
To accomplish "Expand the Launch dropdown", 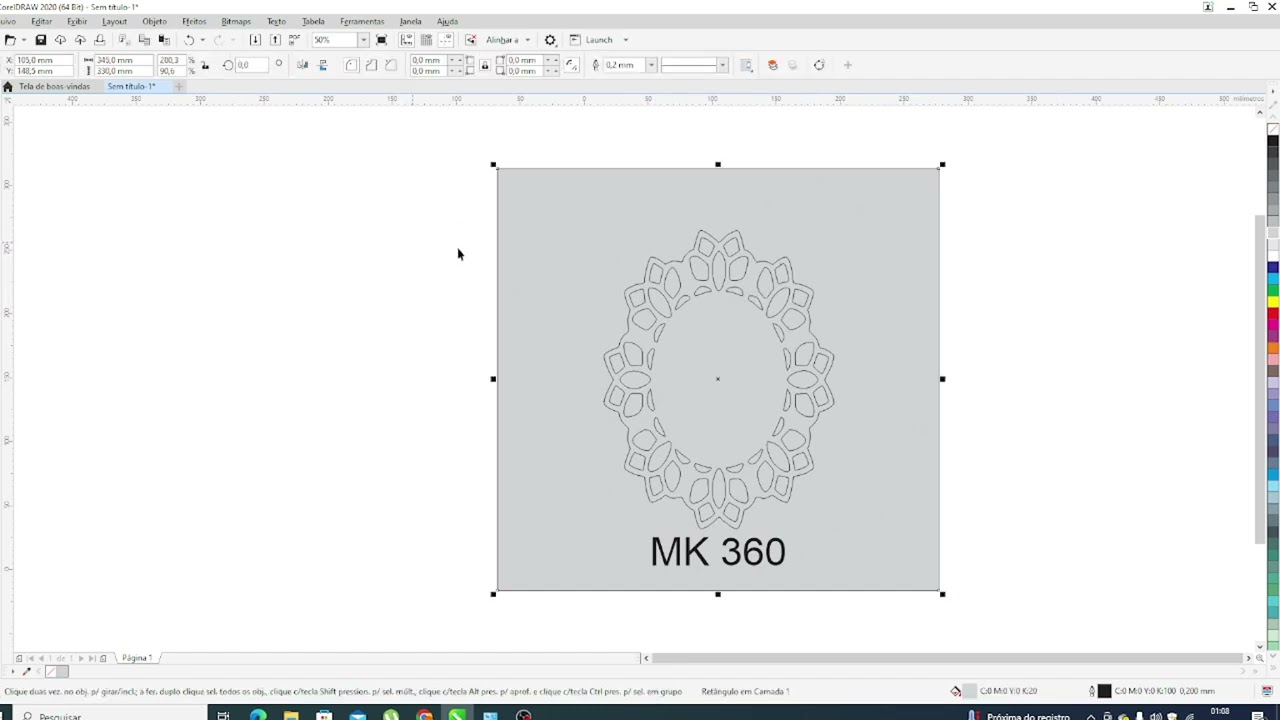I will click(625, 40).
